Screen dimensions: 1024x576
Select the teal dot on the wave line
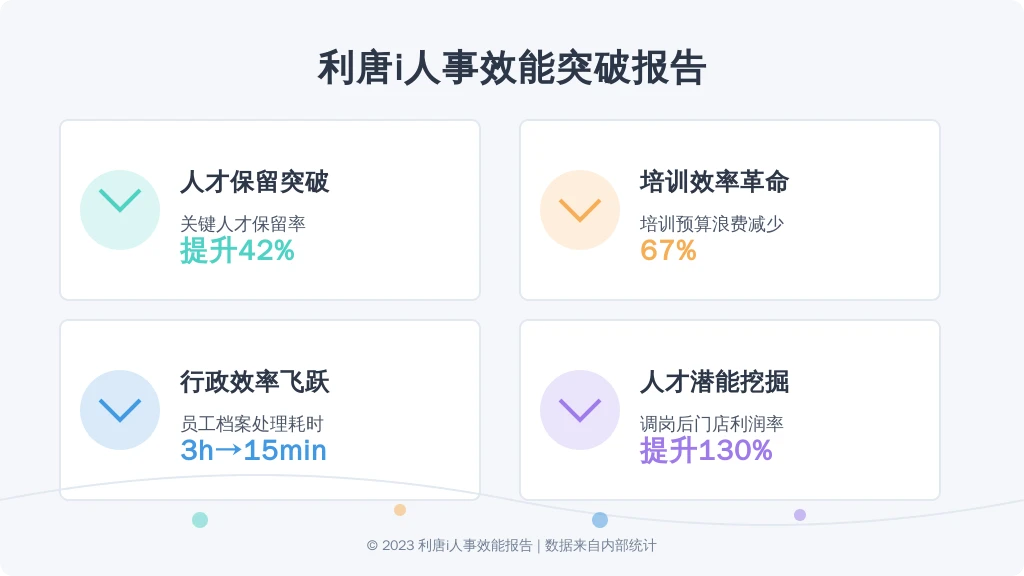tap(200, 520)
